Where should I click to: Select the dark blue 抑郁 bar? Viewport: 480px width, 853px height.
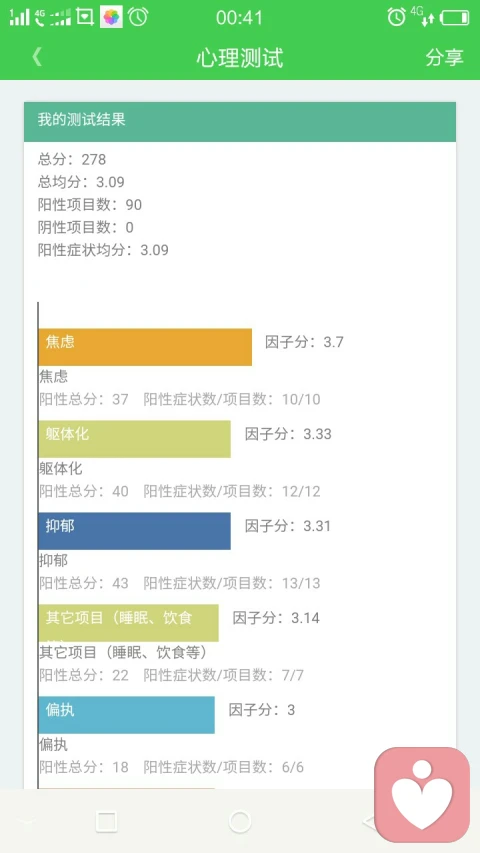[134, 531]
